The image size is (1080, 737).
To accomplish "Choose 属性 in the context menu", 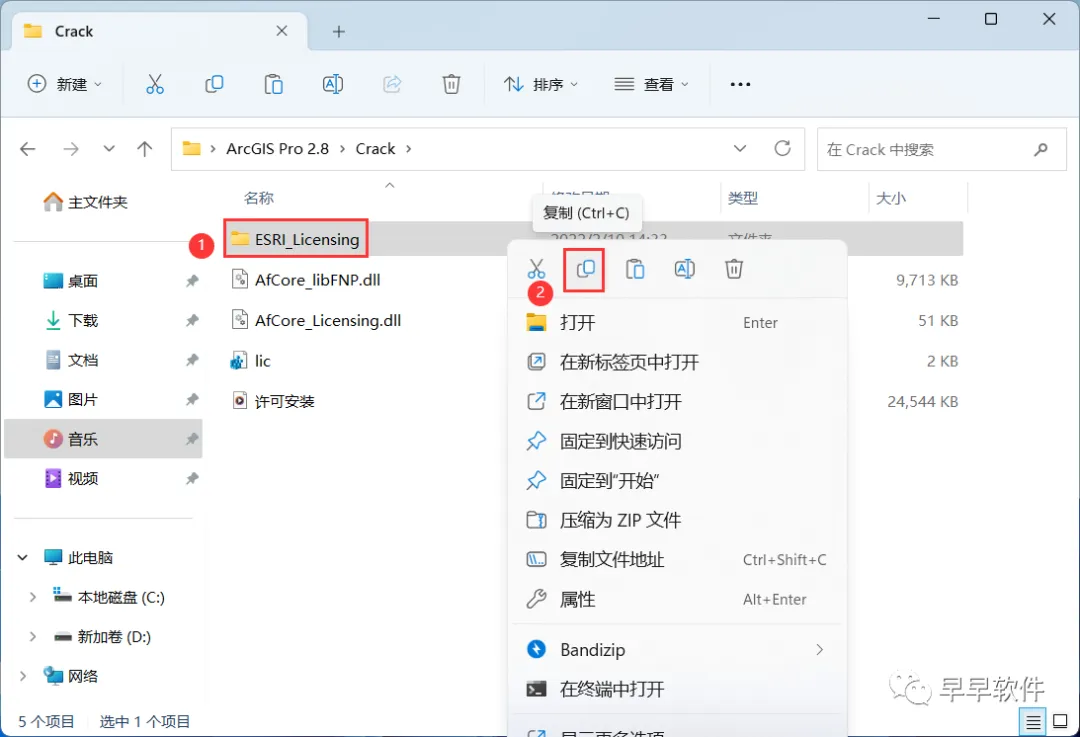I will click(x=677, y=599).
